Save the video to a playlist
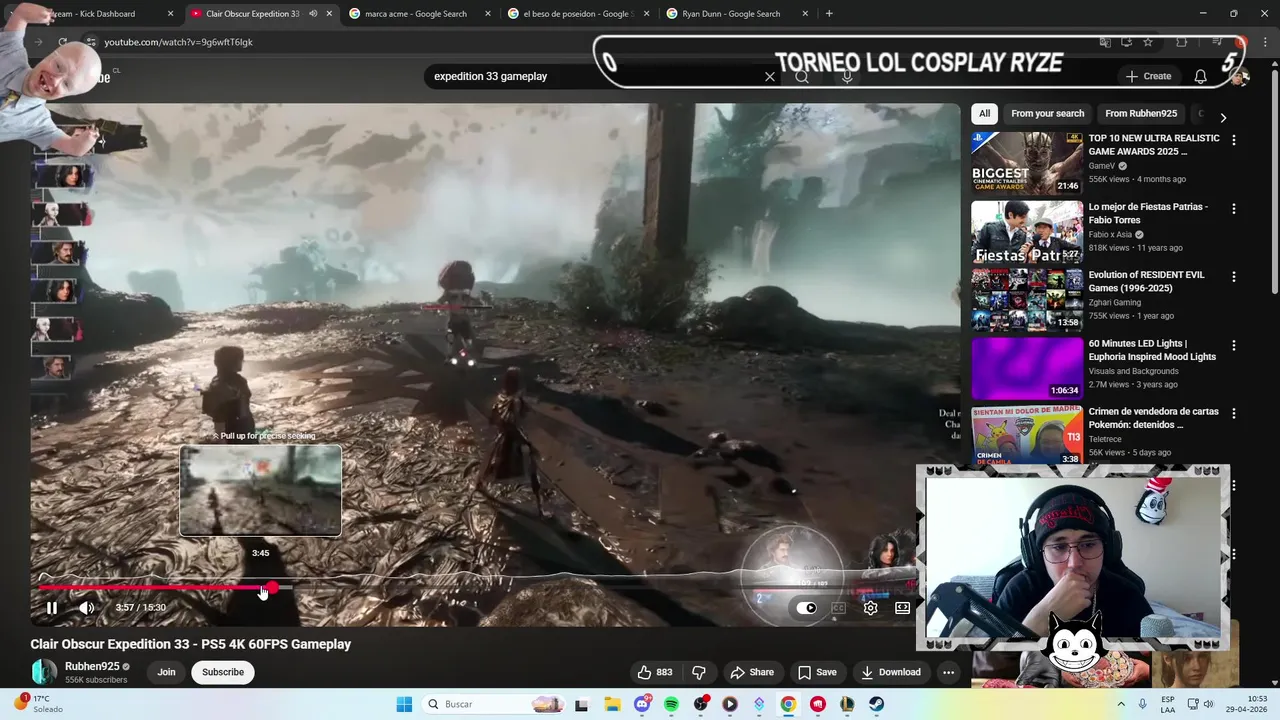Viewport: 1280px width, 720px height. pyautogui.click(x=817, y=672)
